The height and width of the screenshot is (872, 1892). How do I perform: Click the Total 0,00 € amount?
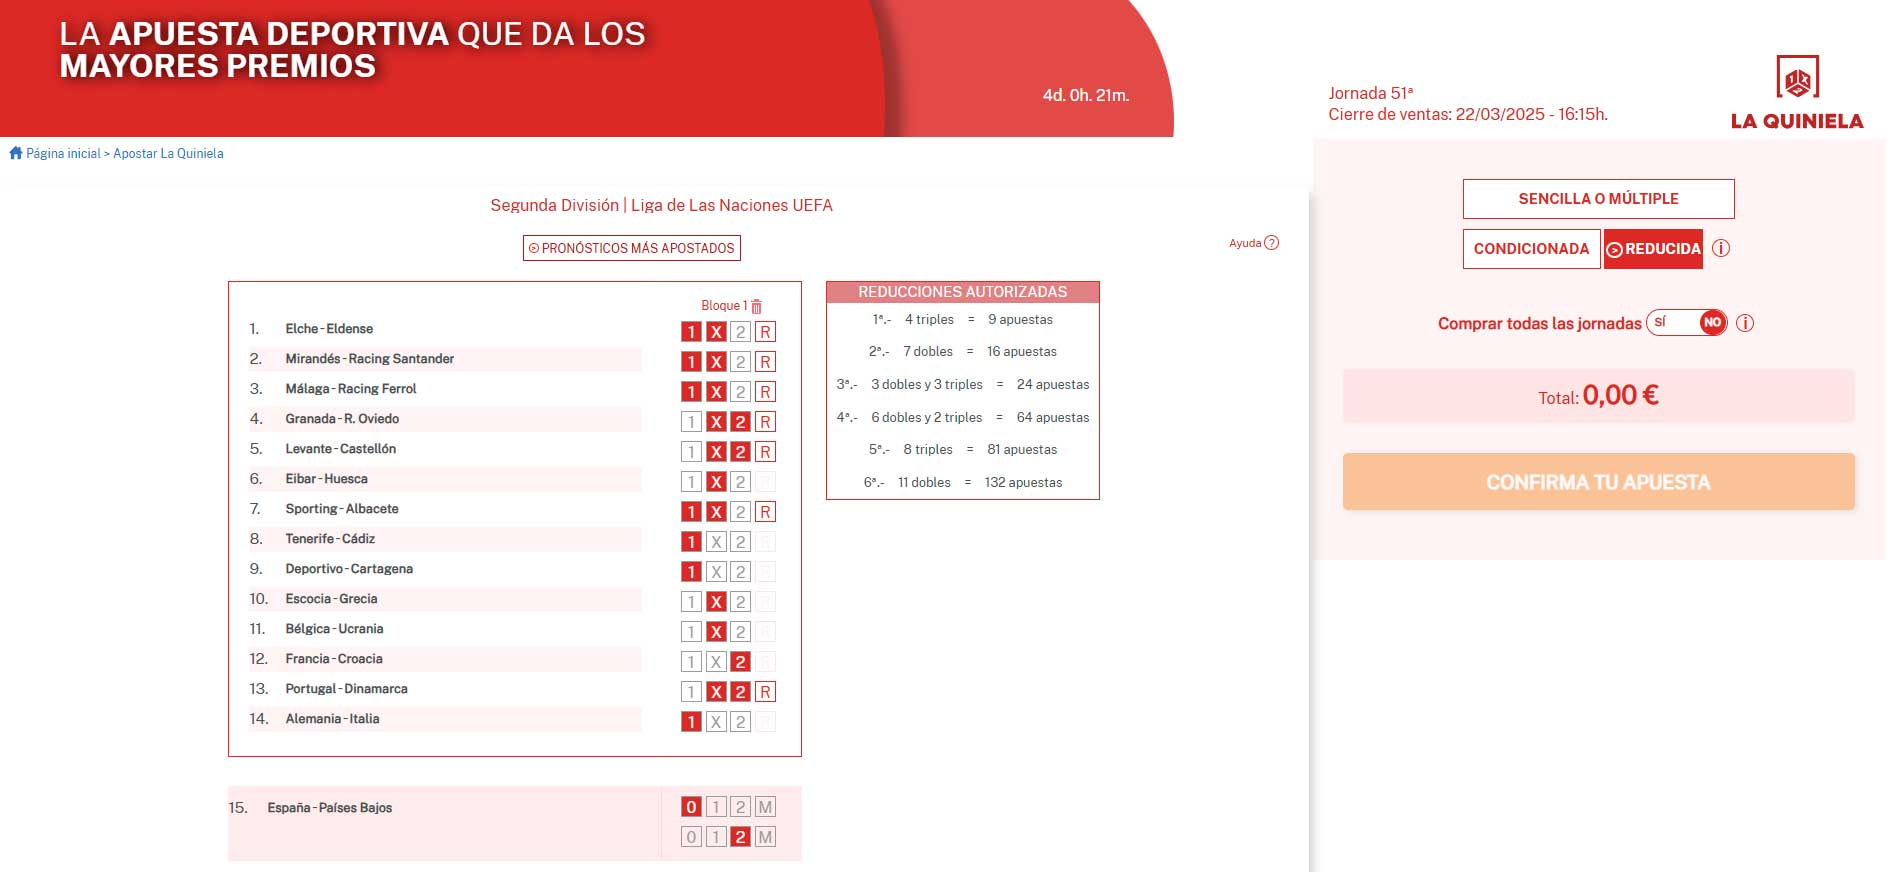pyautogui.click(x=1620, y=395)
